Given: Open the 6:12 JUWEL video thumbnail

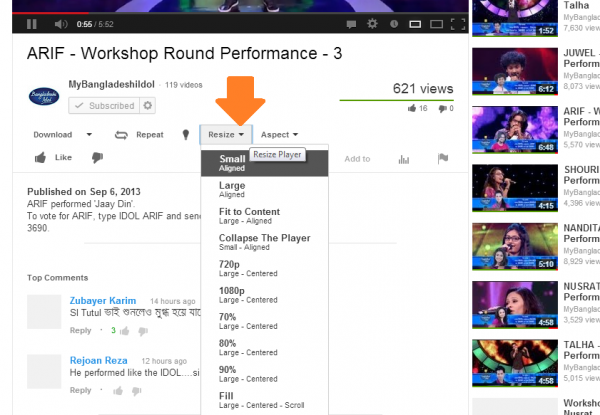Looking at the screenshot, I should (515, 71).
